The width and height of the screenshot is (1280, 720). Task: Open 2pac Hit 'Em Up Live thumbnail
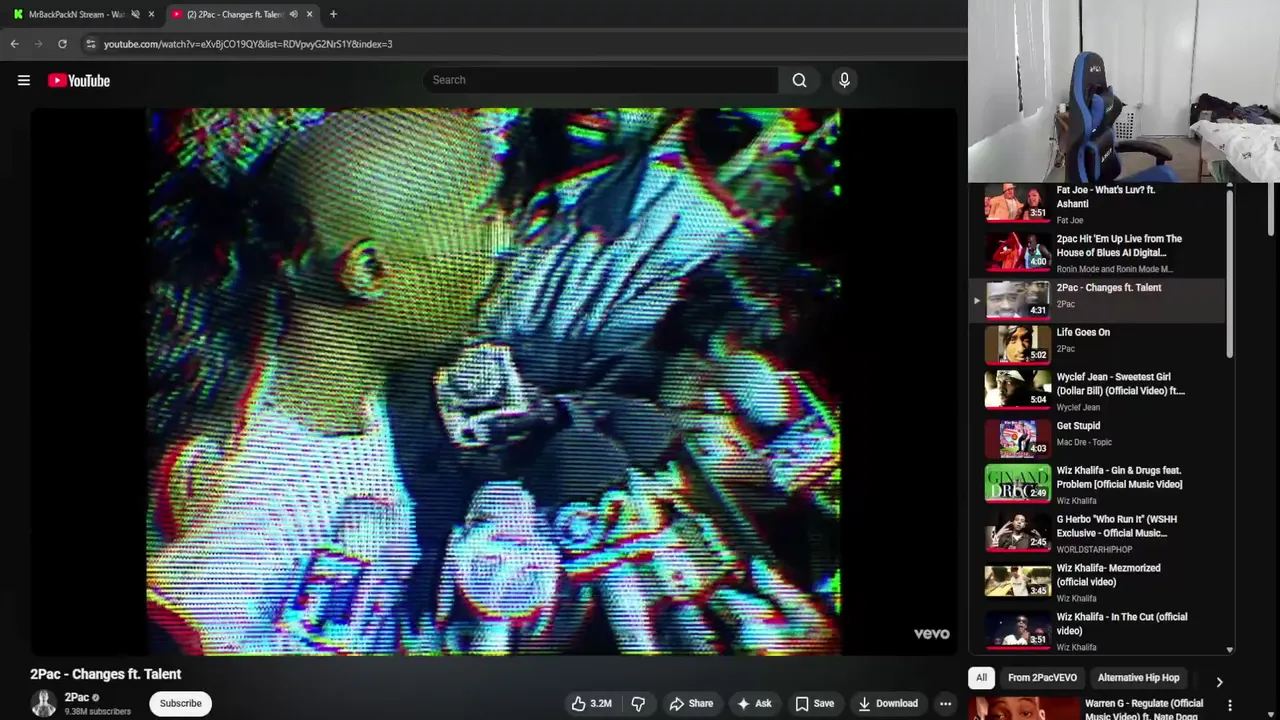click(x=1018, y=250)
